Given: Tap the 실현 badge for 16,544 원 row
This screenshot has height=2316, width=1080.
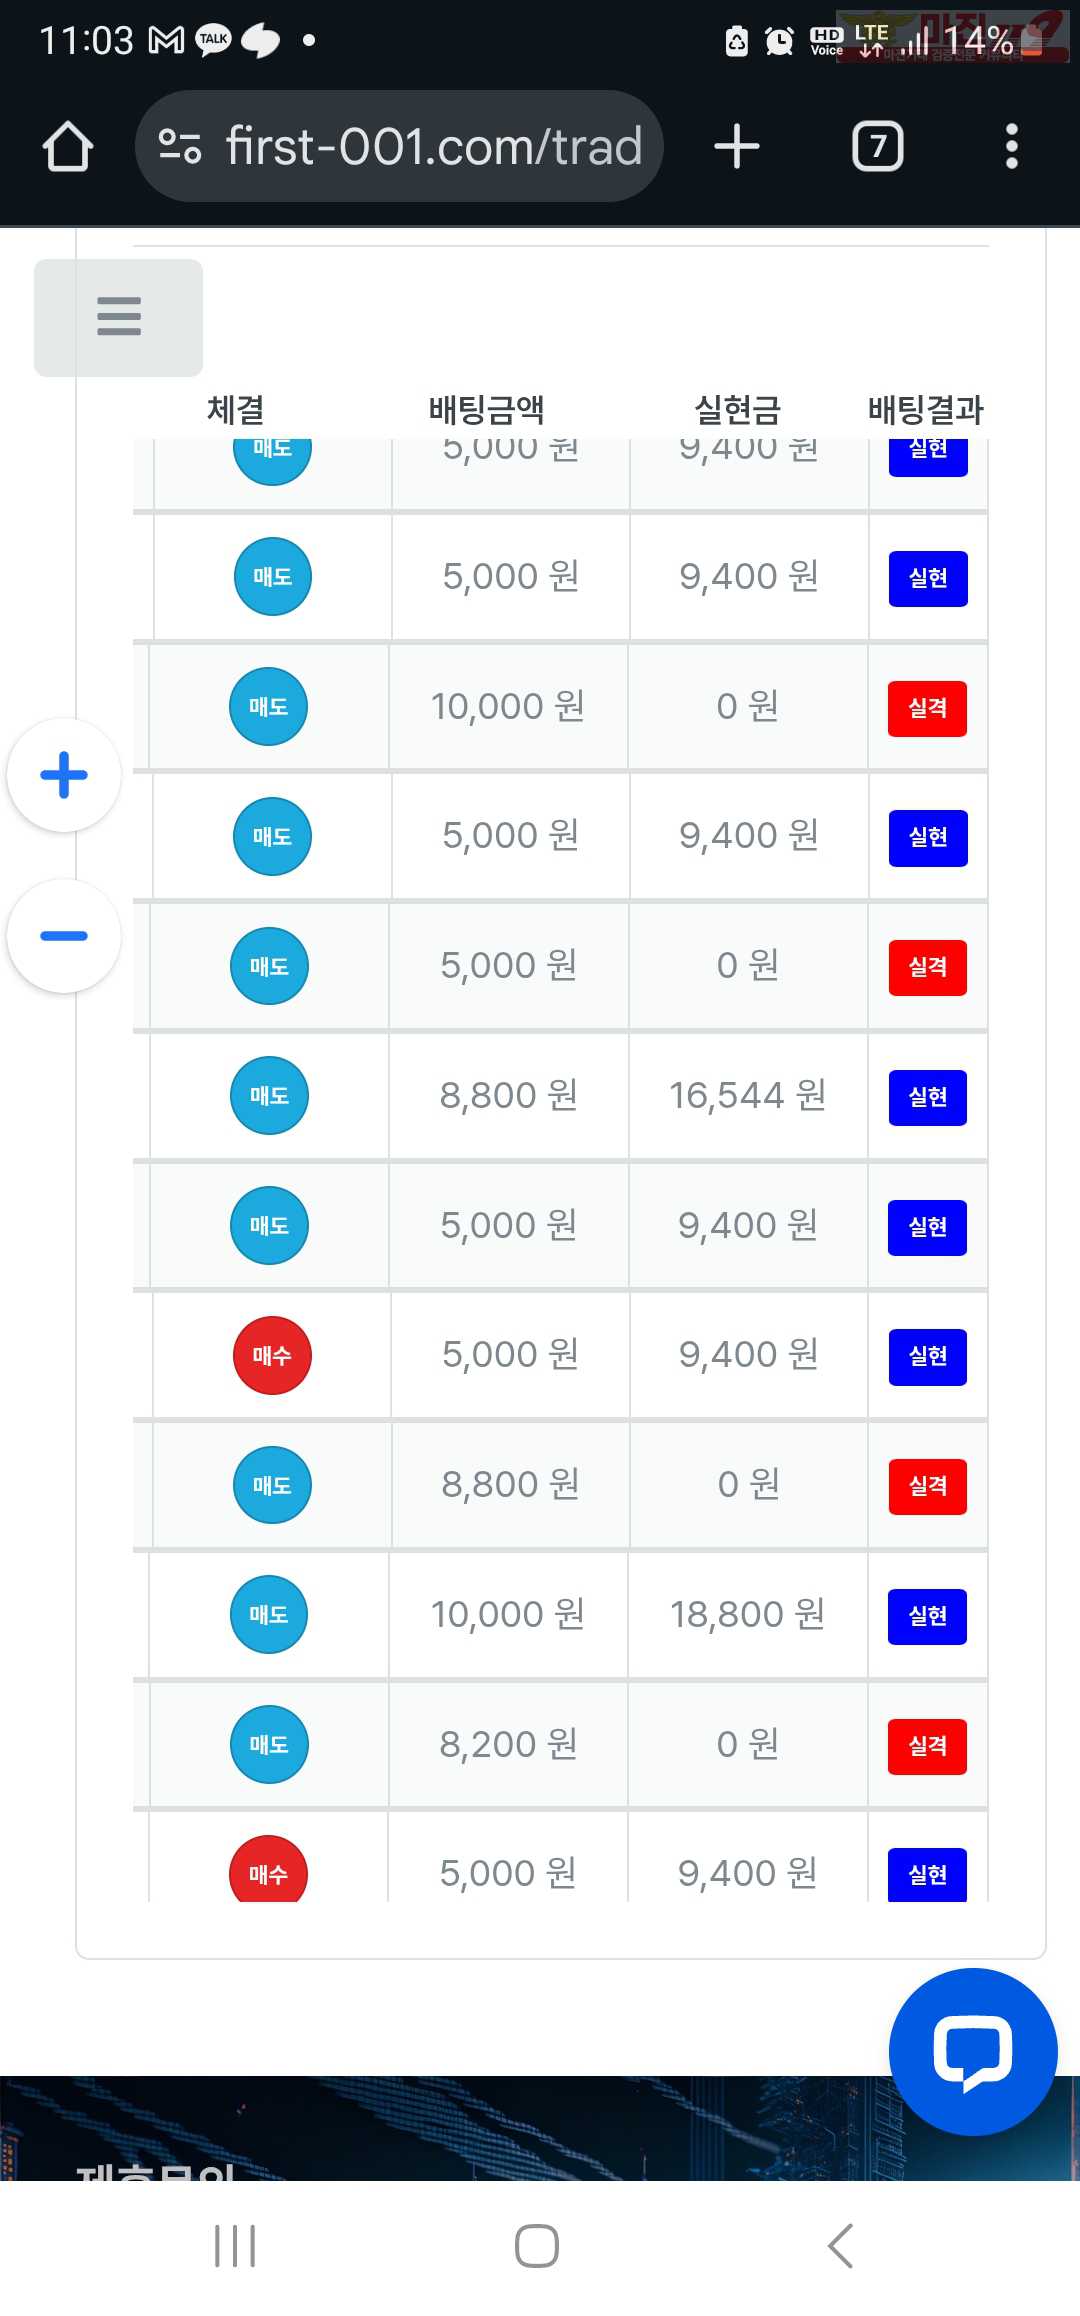Looking at the screenshot, I should pyautogui.click(x=927, y=1097).
